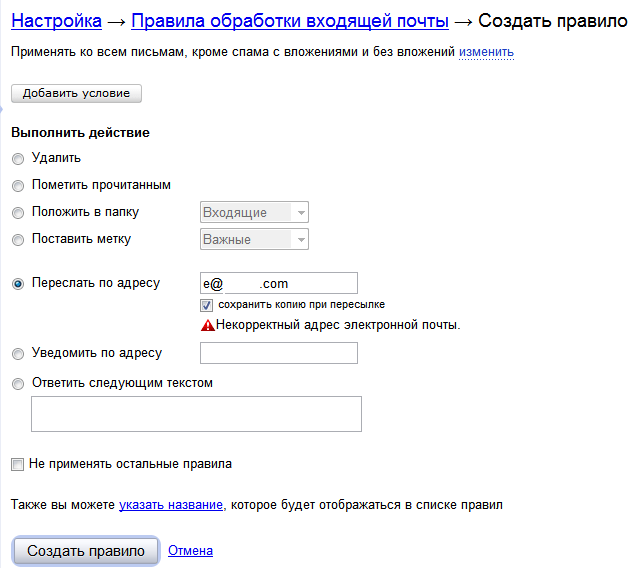Click the Создать правило button
The width and height of the screenshot is (638, 568).
(86, 551)
